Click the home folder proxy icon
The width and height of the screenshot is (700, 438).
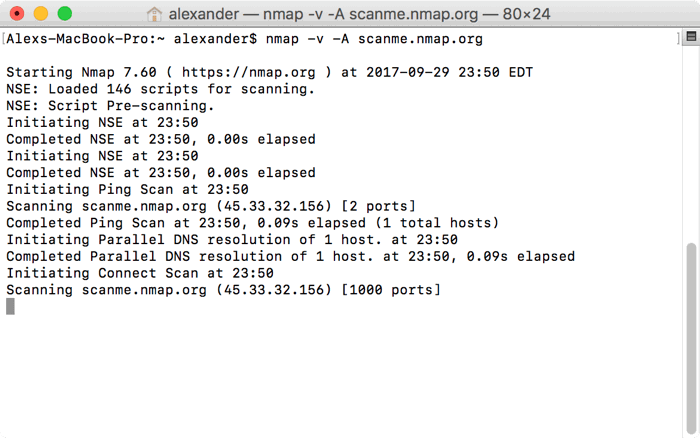(154, 14)
